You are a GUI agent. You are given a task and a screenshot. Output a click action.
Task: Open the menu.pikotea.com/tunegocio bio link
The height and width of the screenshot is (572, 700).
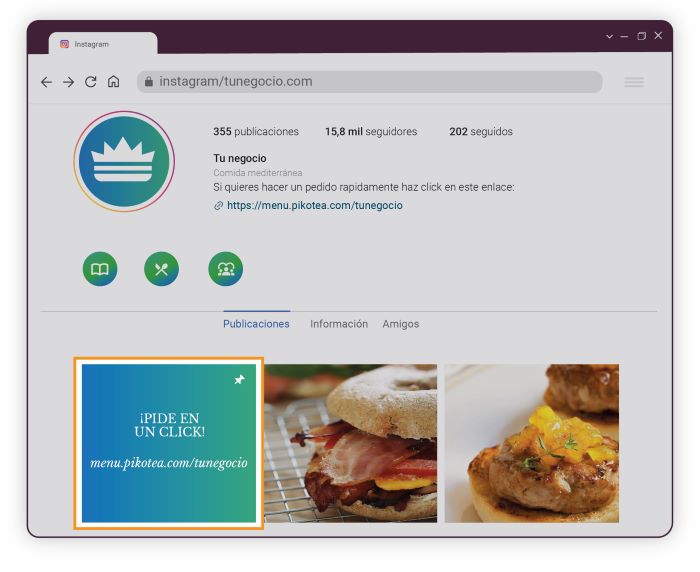[315, 205]
